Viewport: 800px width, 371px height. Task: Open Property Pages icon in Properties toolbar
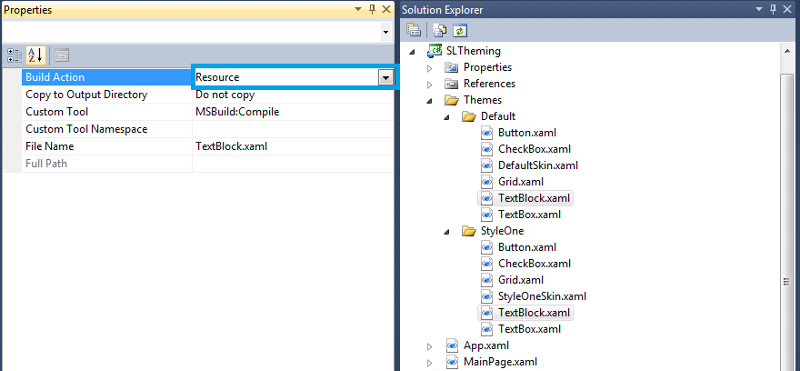click(62, 55)
